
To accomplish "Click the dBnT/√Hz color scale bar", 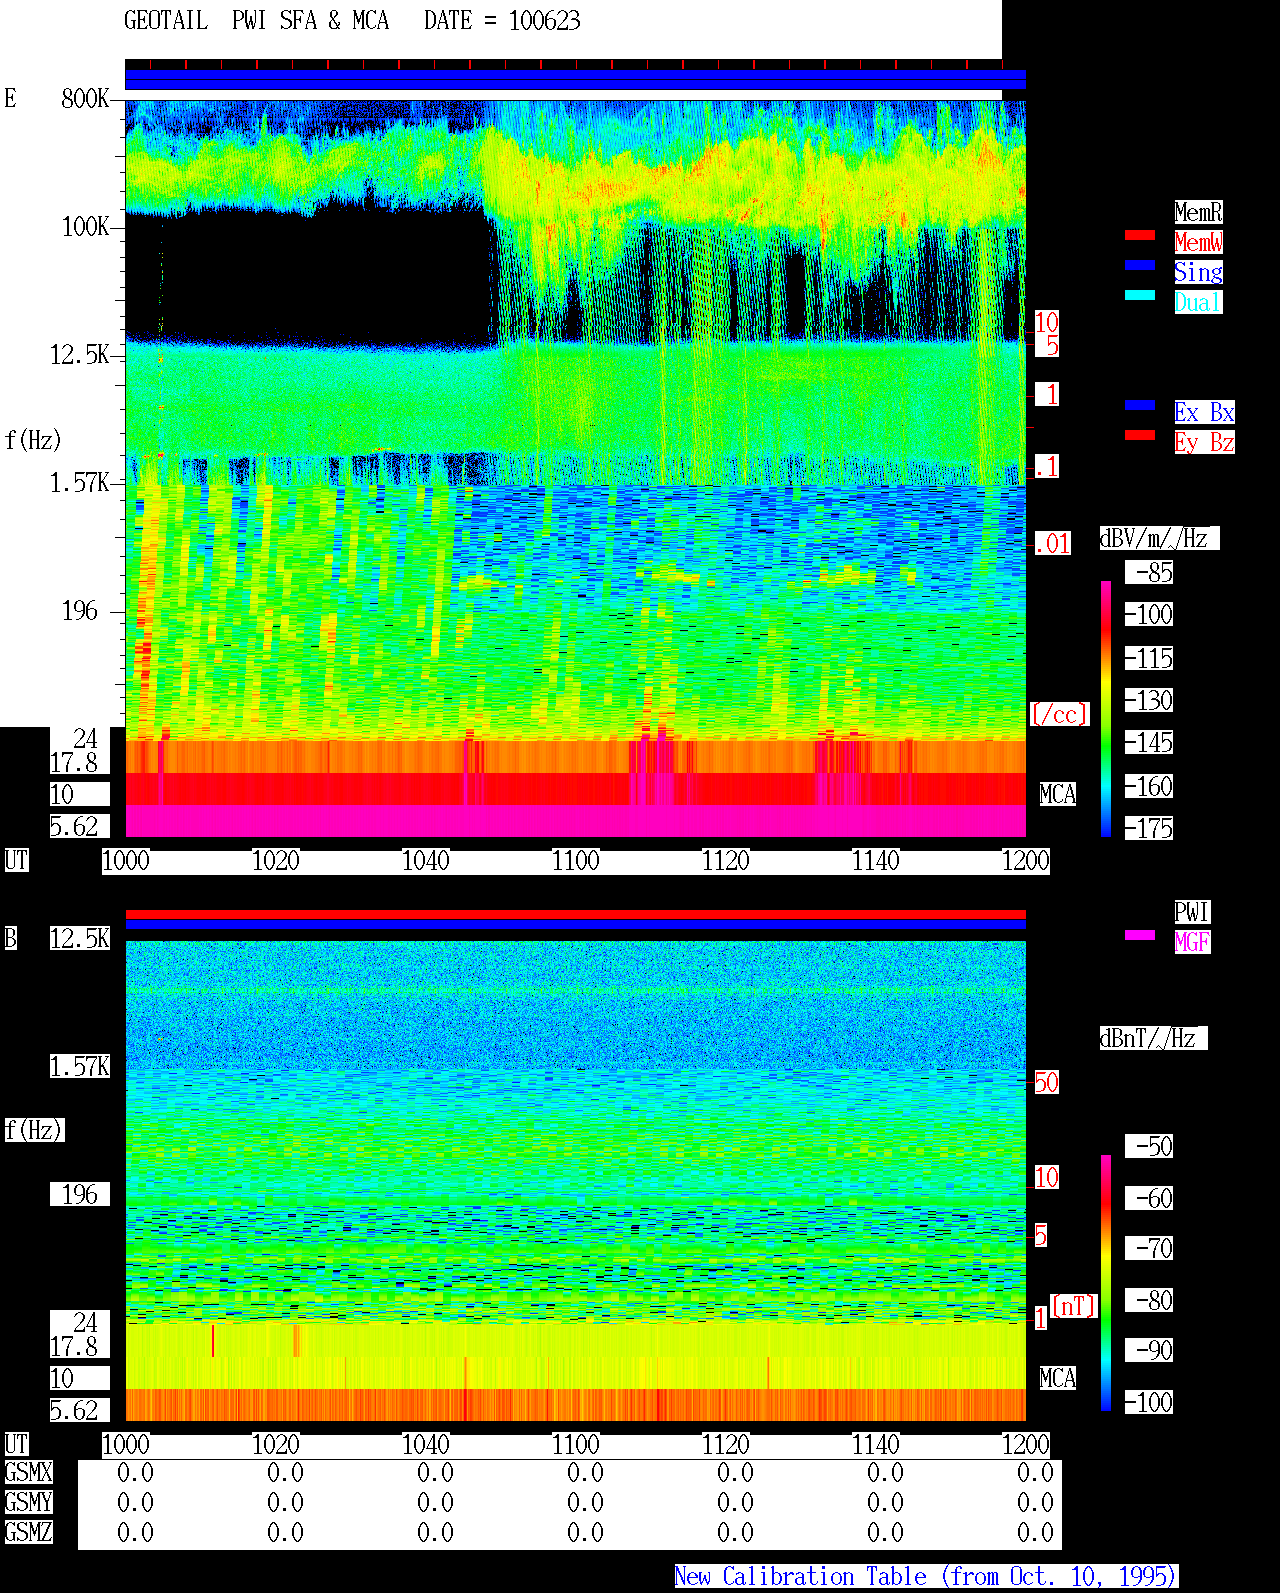I will 1106,1283.
